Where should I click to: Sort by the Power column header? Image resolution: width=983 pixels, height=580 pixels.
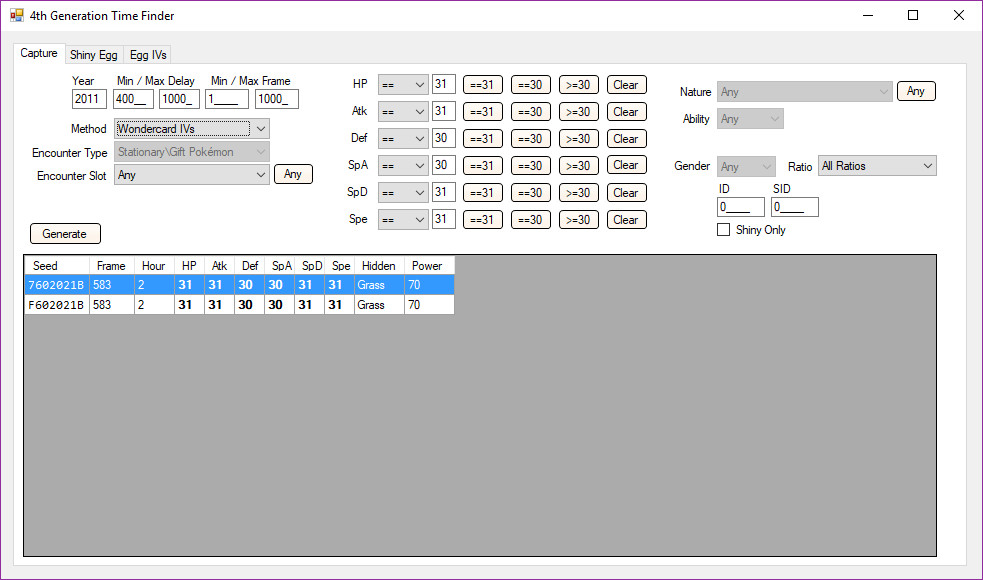429,266
